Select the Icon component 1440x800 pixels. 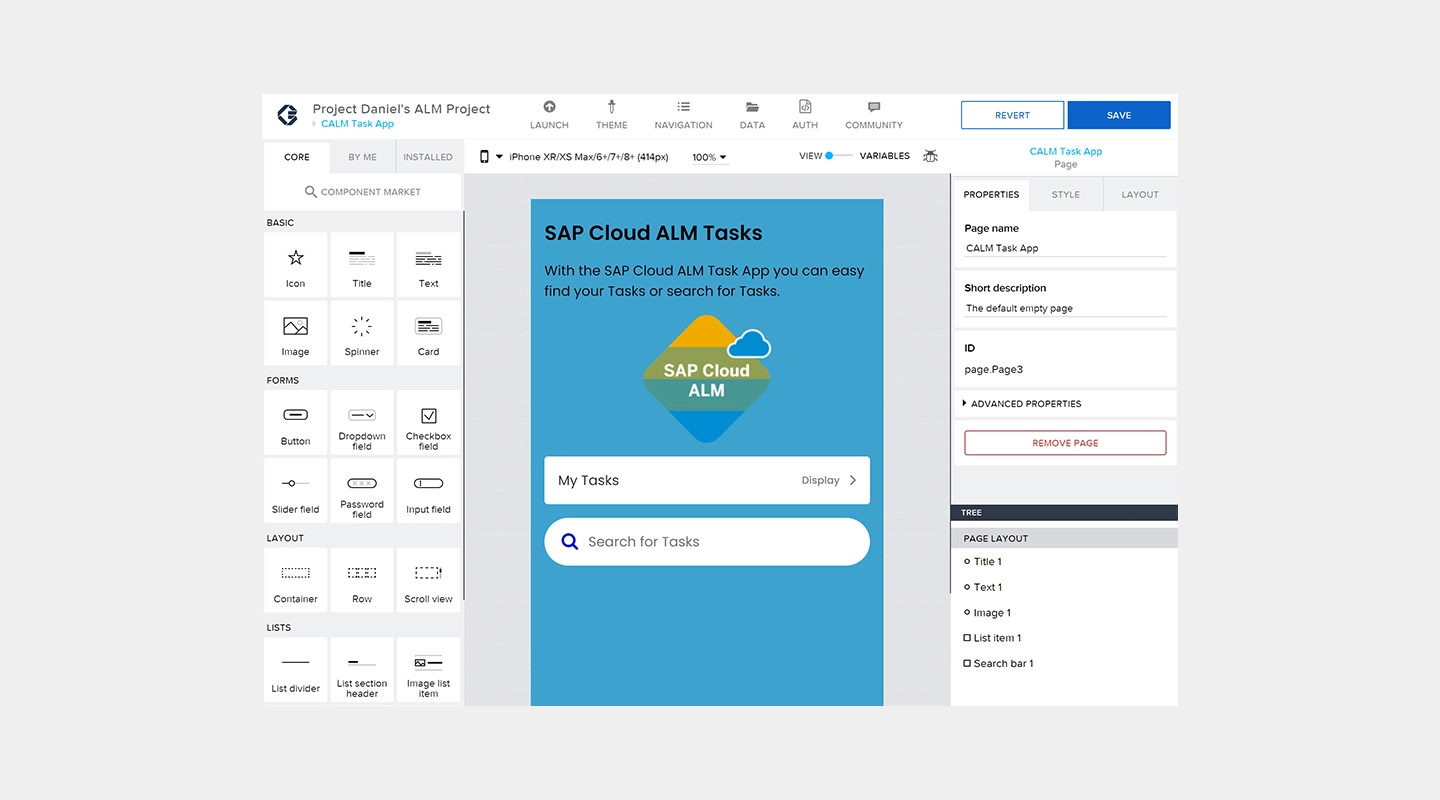tap(295, 265)
